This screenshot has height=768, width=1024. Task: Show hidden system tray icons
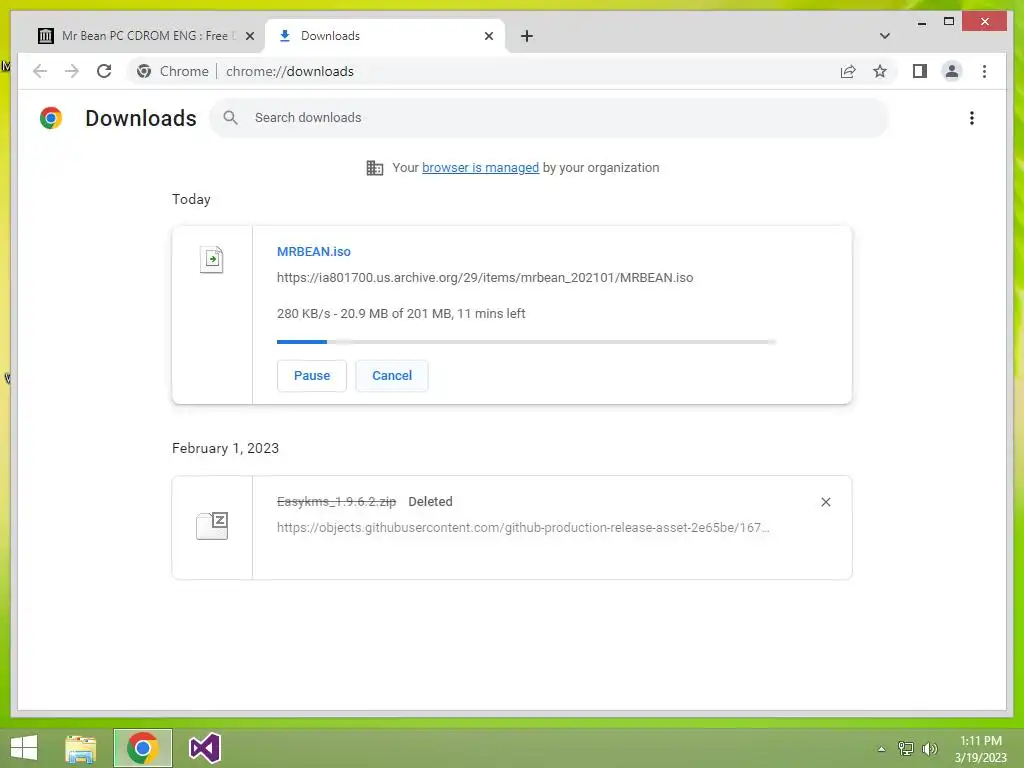click(x=881, y=749)
